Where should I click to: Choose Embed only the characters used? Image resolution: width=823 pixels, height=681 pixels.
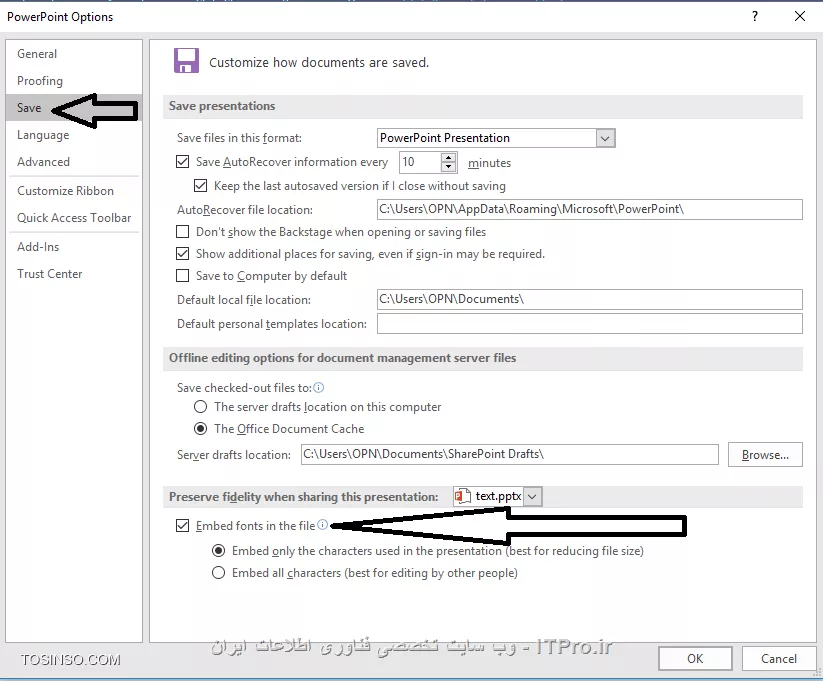coord(218,551)
